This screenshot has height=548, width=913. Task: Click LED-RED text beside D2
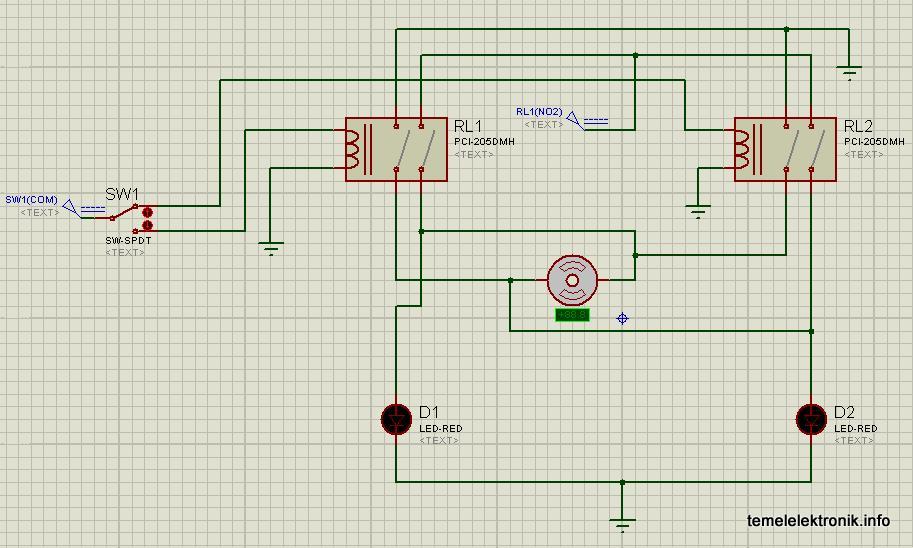(x=855, y=429)
